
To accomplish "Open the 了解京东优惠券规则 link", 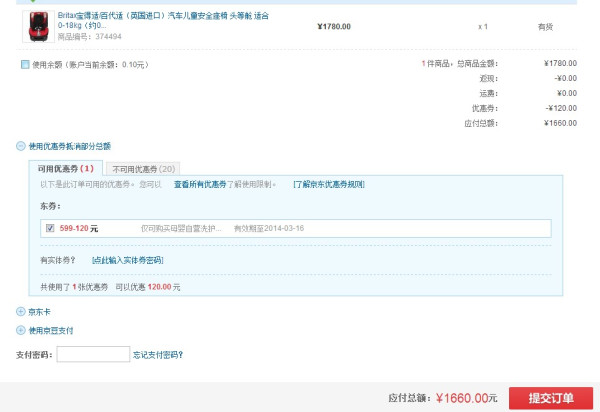I will [329, 184].
